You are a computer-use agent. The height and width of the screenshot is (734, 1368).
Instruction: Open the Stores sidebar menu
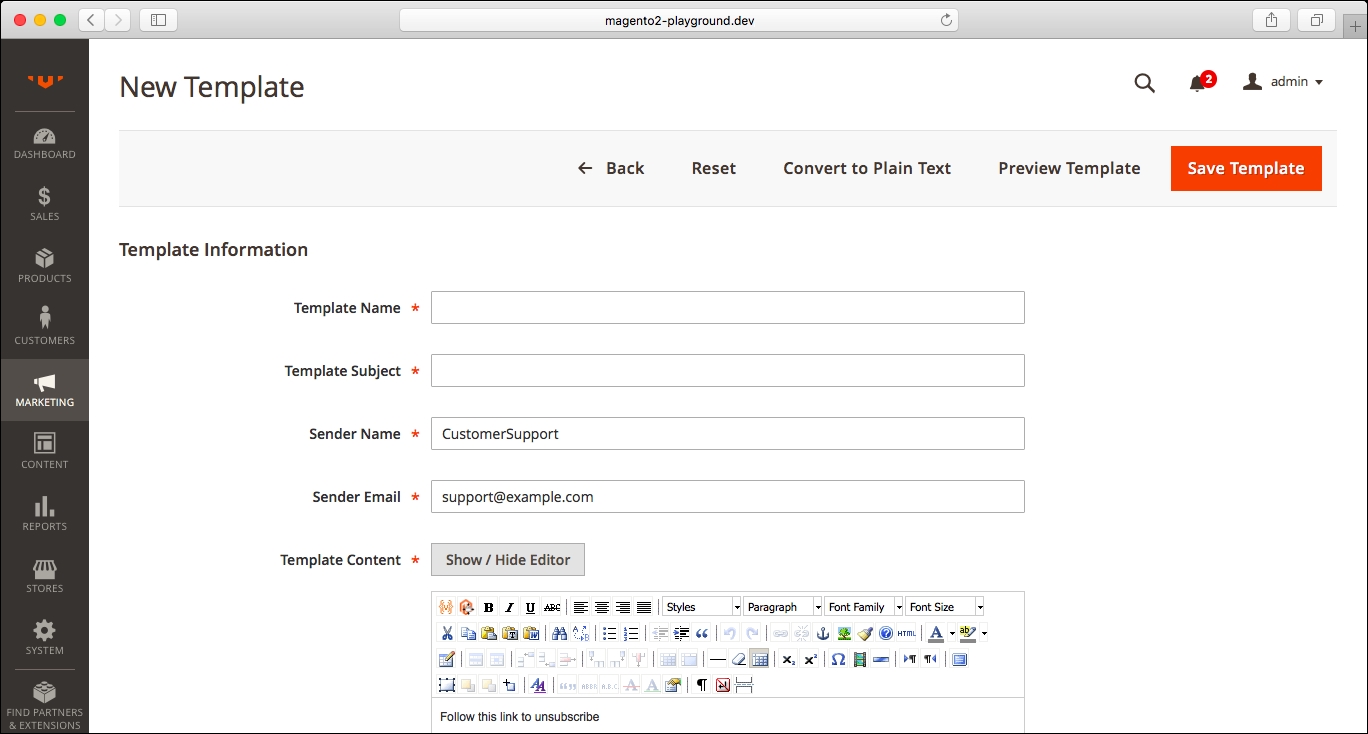tap(44, 577)
